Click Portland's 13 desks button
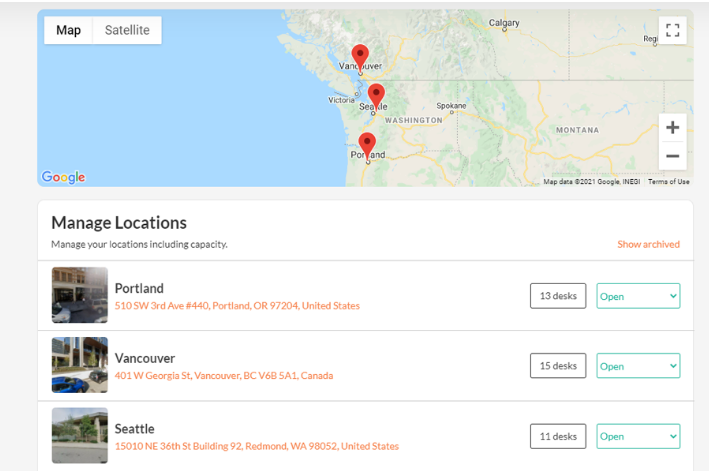Screen dimensions: 709x471 (558, 296)
